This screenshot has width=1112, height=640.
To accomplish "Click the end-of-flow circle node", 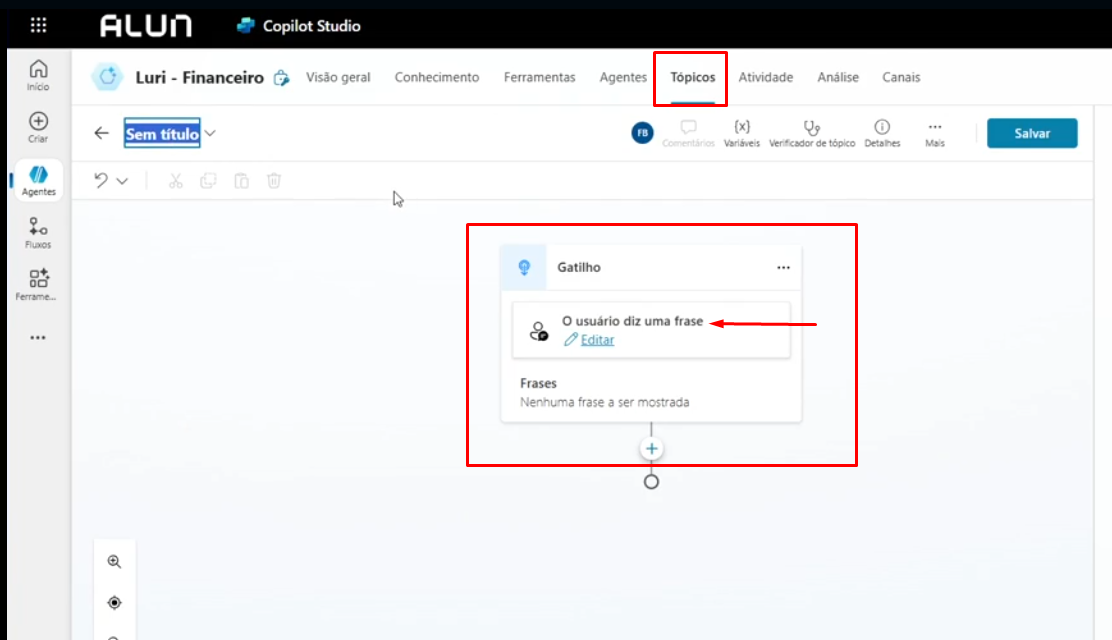I will (x=651, y=482).
